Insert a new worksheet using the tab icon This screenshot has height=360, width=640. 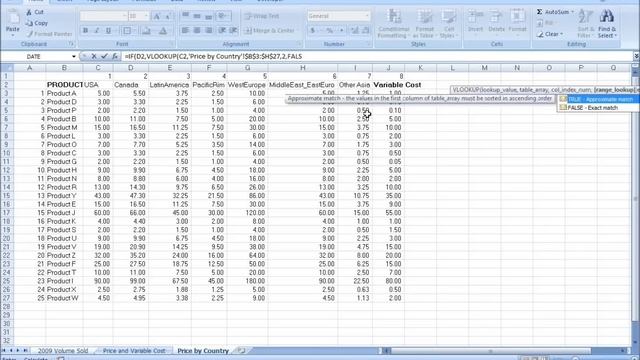241,350
